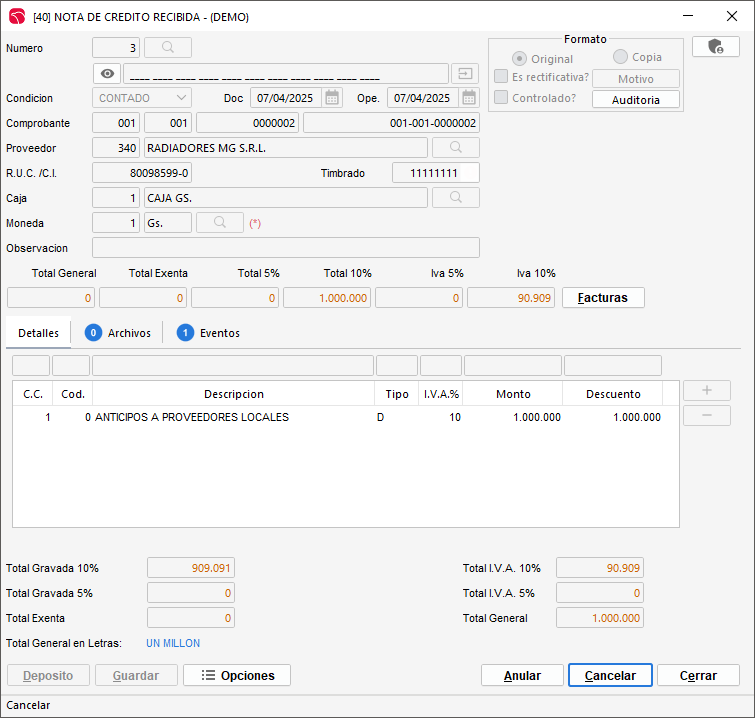This screenshot has width=755, height=718.
Task: Open the Ope. date calendar picker
Action: point(469,98)
